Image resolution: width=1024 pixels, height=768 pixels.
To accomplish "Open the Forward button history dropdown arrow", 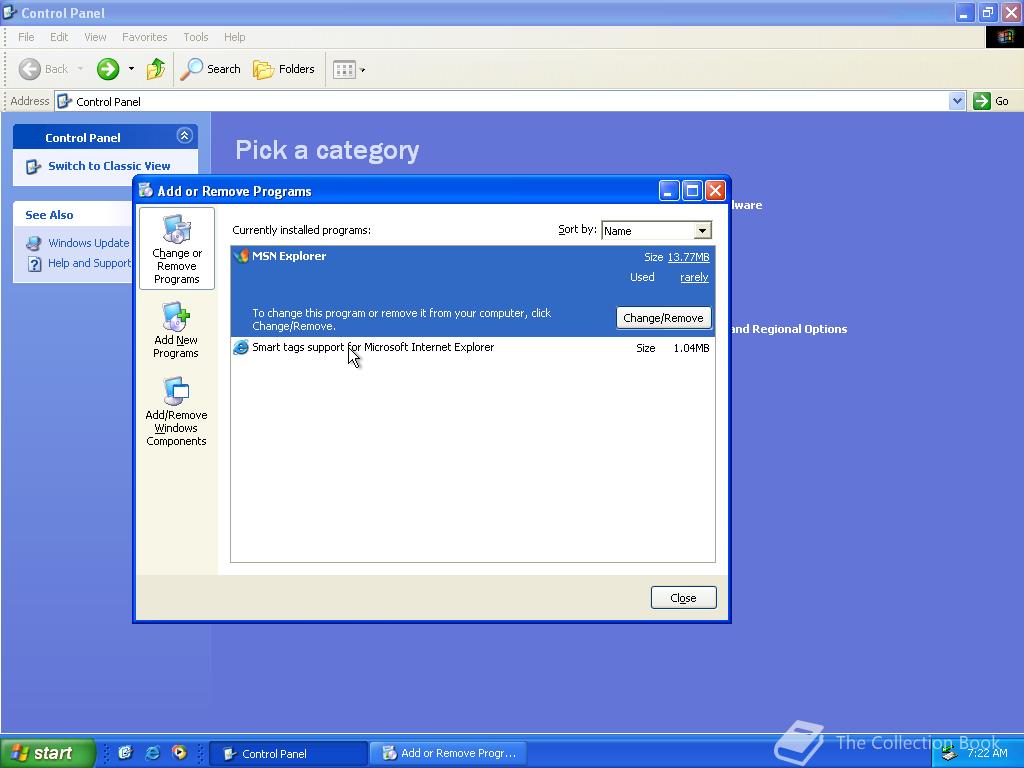I will (x=131, y=69).
